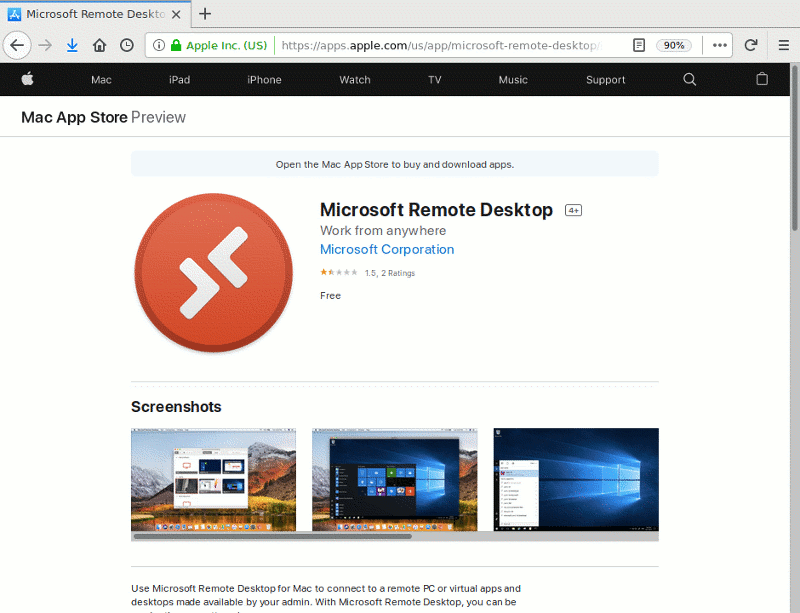Viewport: 800px width, 613px height.
Task: Click the 'Apple Inc. (US)' identity label
Action: pos(227,45)
